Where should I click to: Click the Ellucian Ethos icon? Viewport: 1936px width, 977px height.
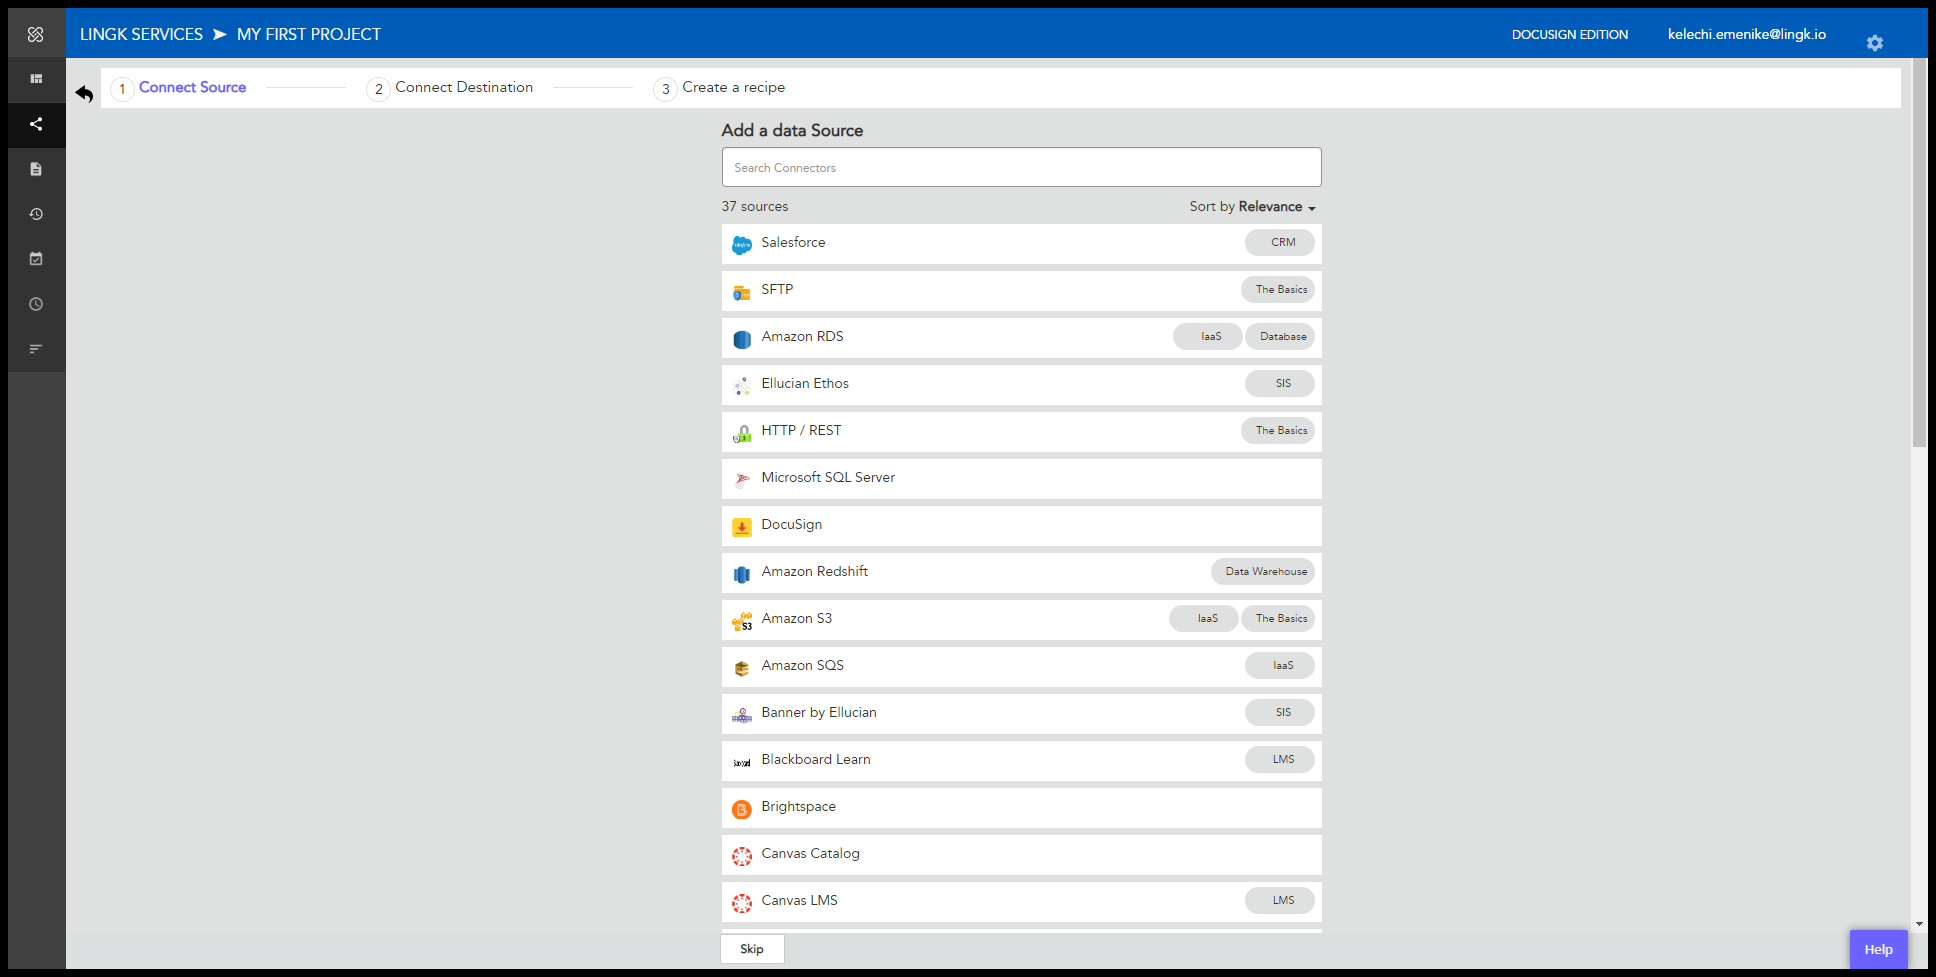pos(742,386)
